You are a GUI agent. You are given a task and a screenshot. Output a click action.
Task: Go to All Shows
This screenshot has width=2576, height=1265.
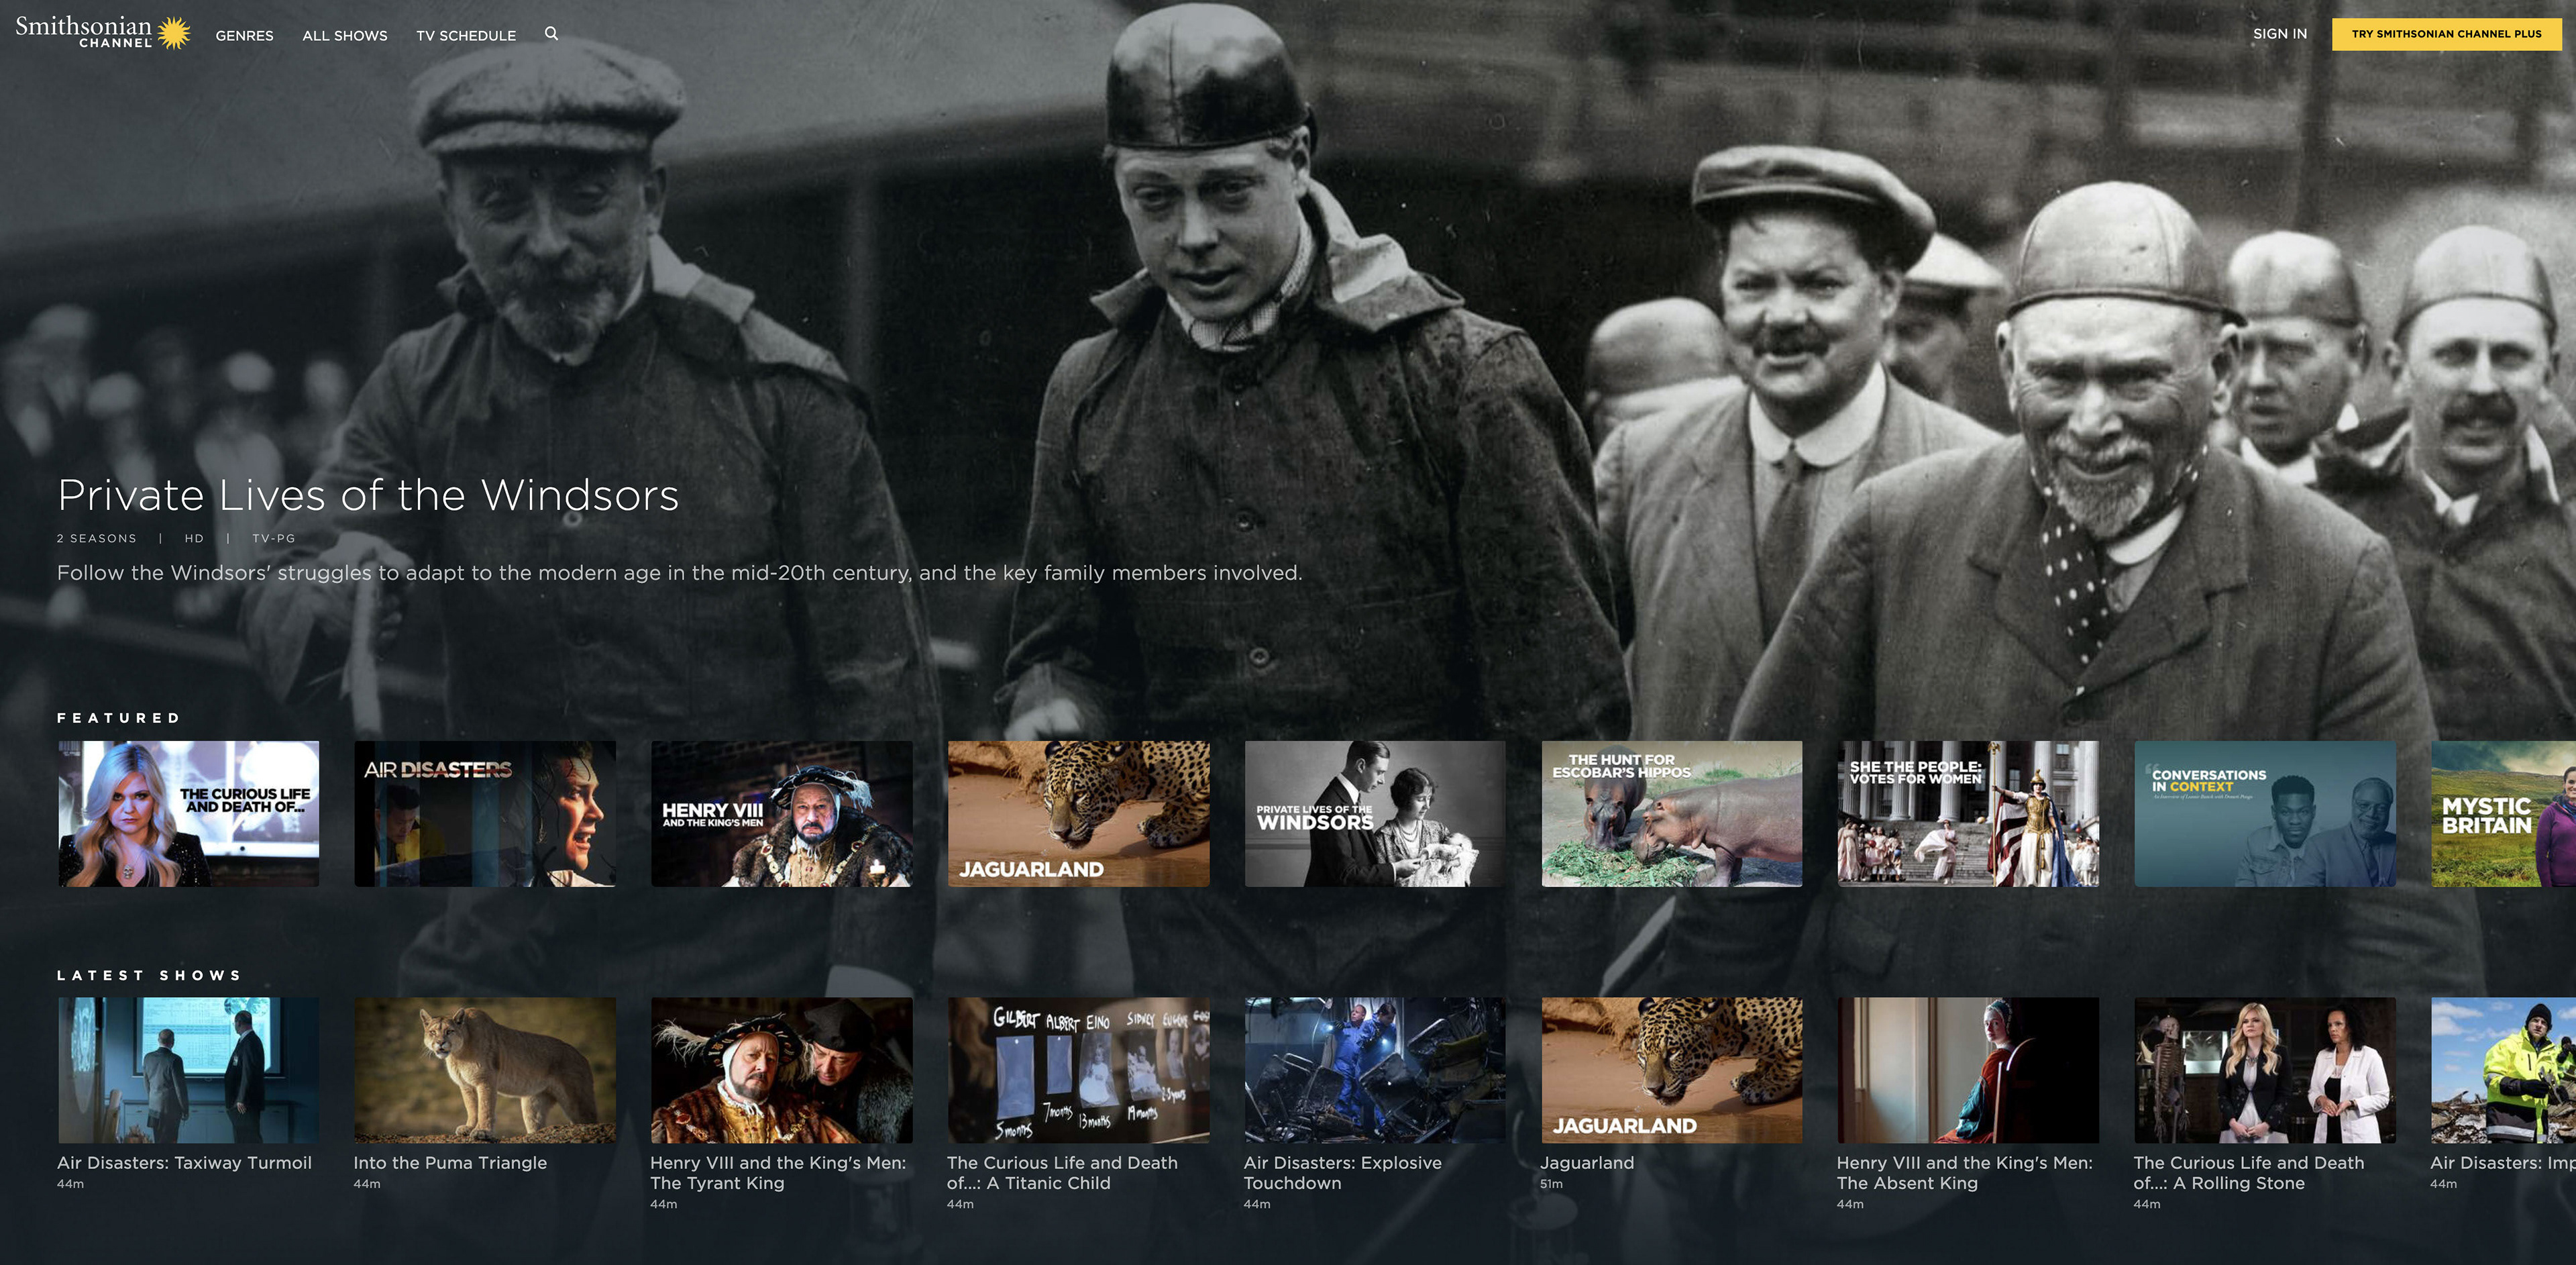click(345, 35)
